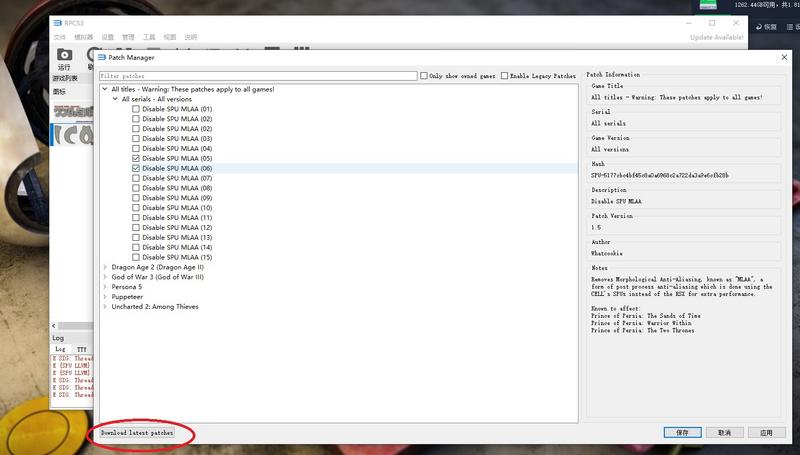
Task: Click patch version value 1.5
Action: [x=596, y=228]
